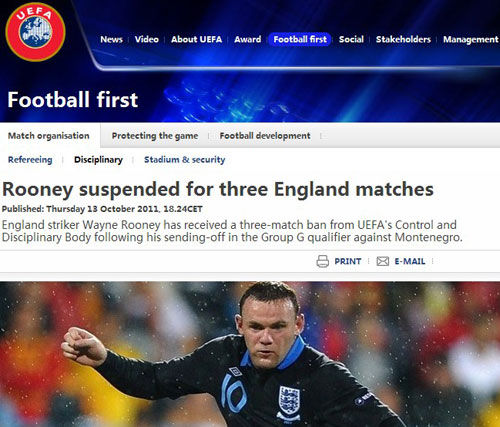Switch to the Match organisation tab
Screen dimensions: 500x427
pyautogui.click(x=49, y=136)
